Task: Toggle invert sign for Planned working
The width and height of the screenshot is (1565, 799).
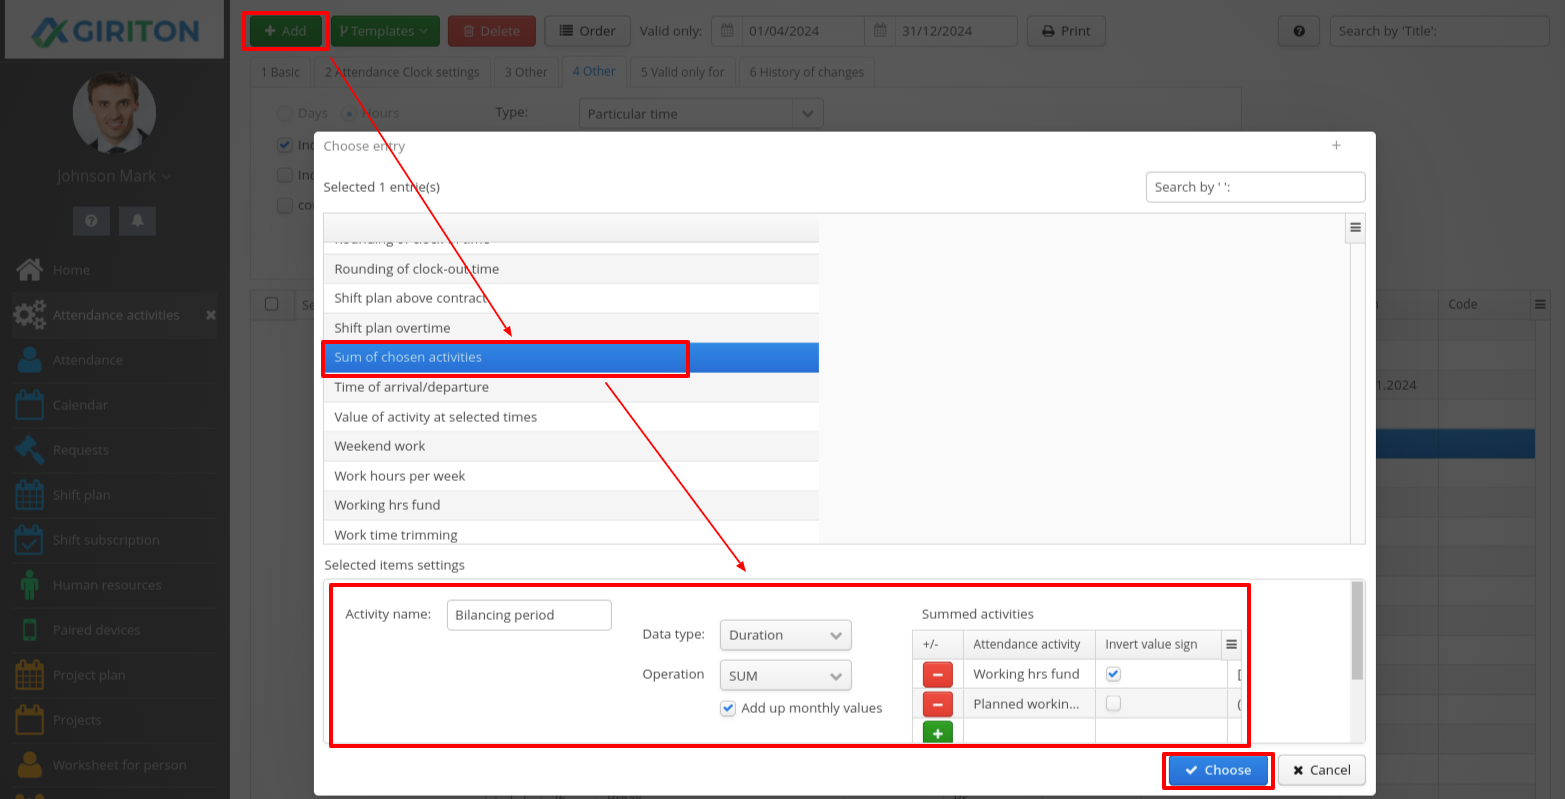Action: pos(1113,703)
